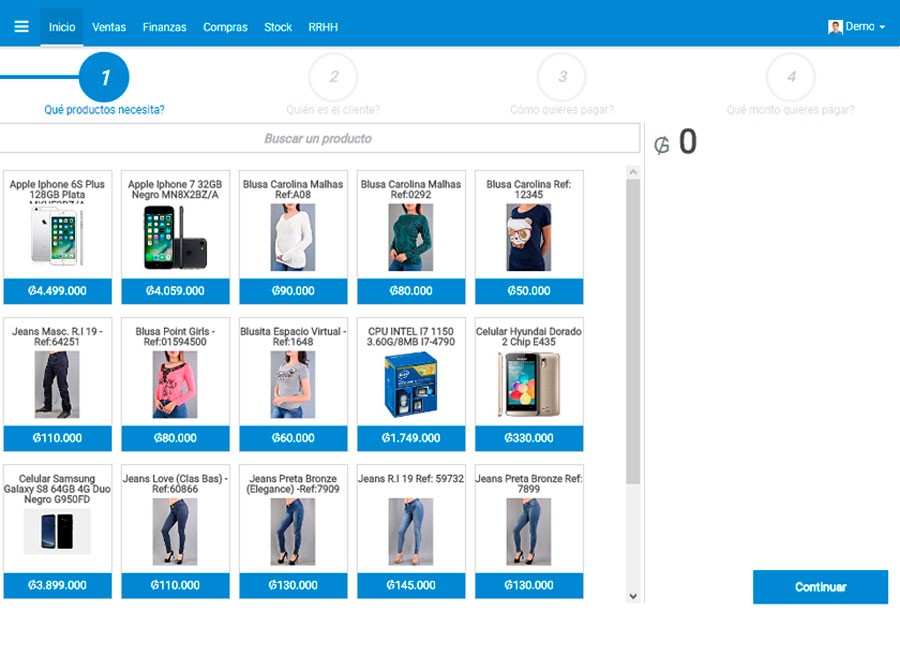The height and width of the screenshot is (652, 900).
Task: Go to step 3 payment method circle
Action: coord(562,77)
